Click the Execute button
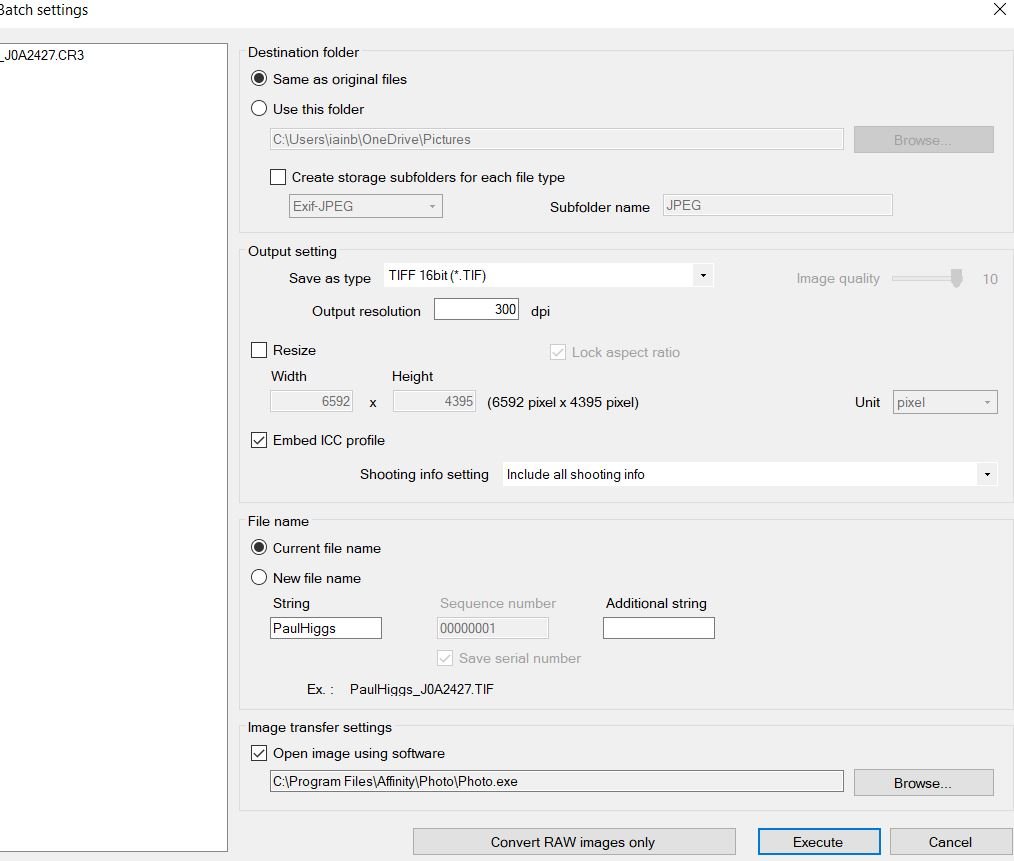The image size is (1014, 861). click(819, 842)
